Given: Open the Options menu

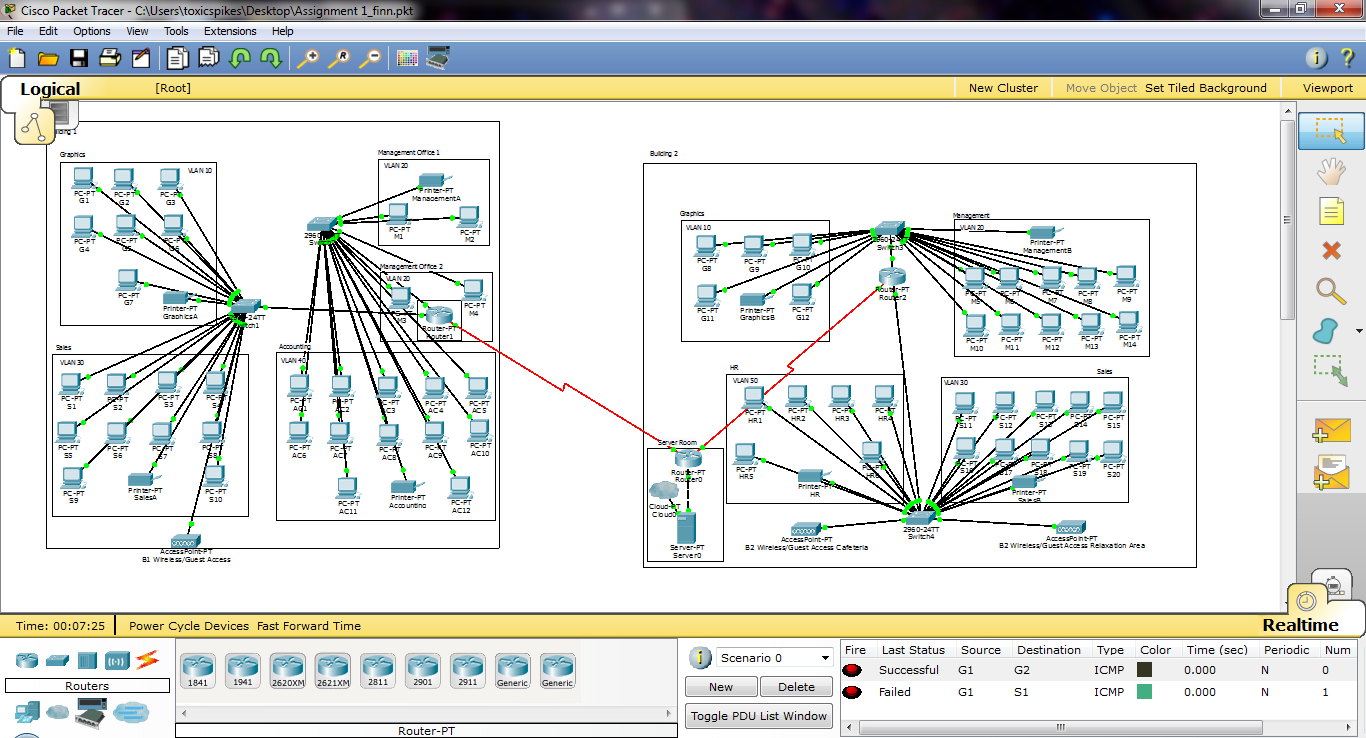Looking at the screenshot, I should click(92, 31).
